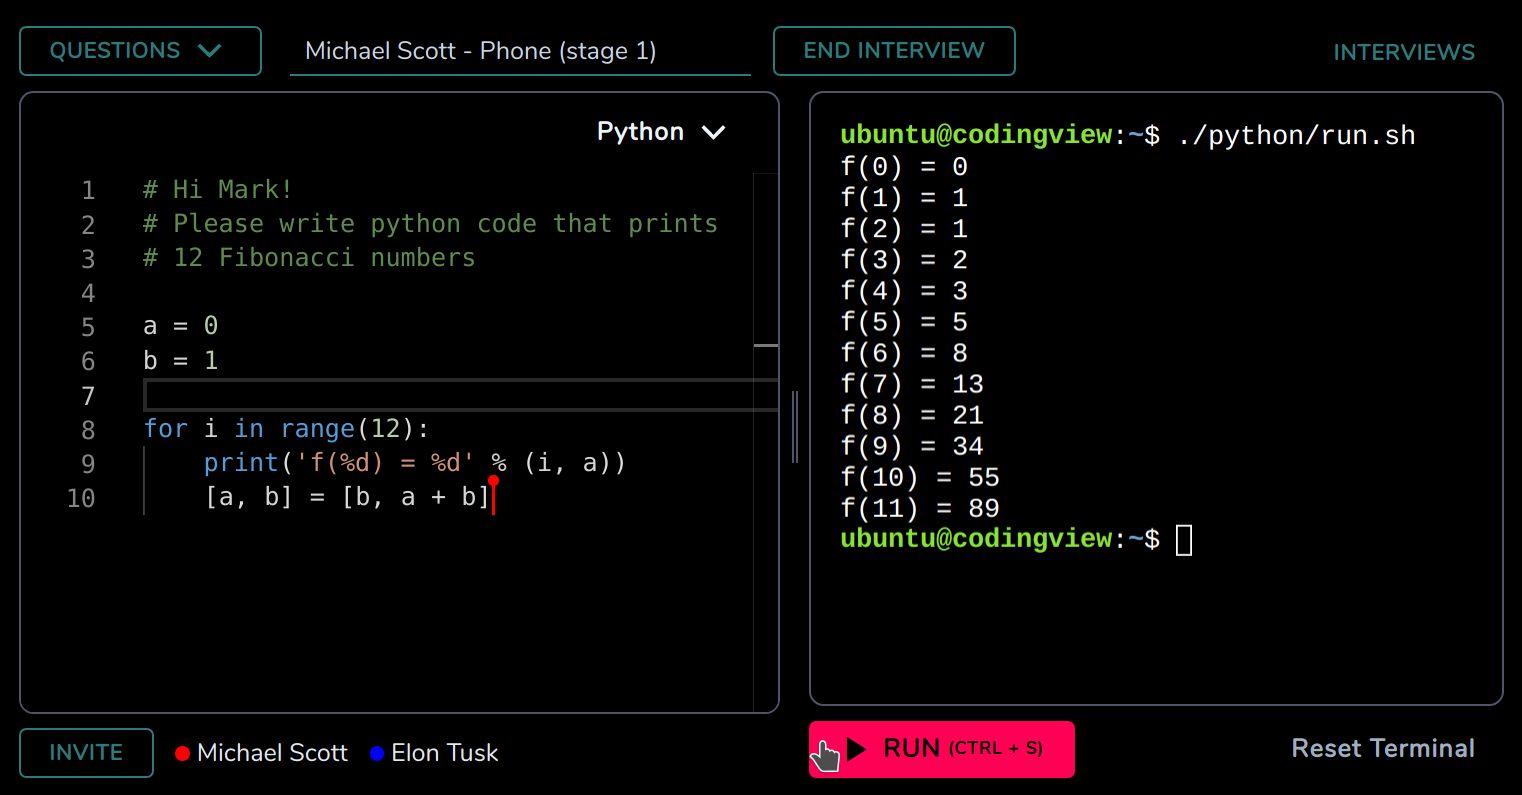Click Reset Terminal to clear output
This screenshot has width=1522, height=795.
(1383, 747)
